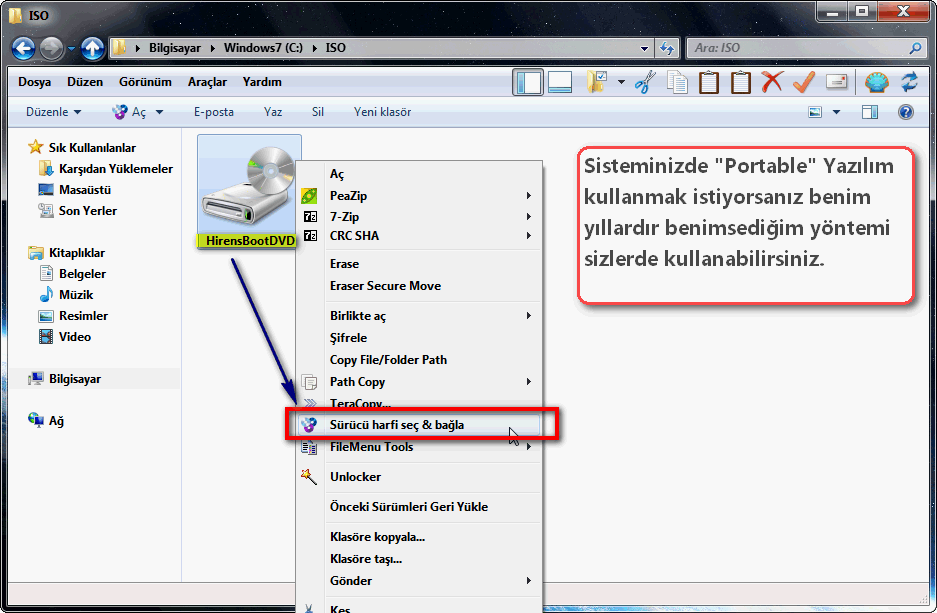Click the clipboard icon beside the red X
Screen dimensions: 937x613
click(x=740, y=82)
